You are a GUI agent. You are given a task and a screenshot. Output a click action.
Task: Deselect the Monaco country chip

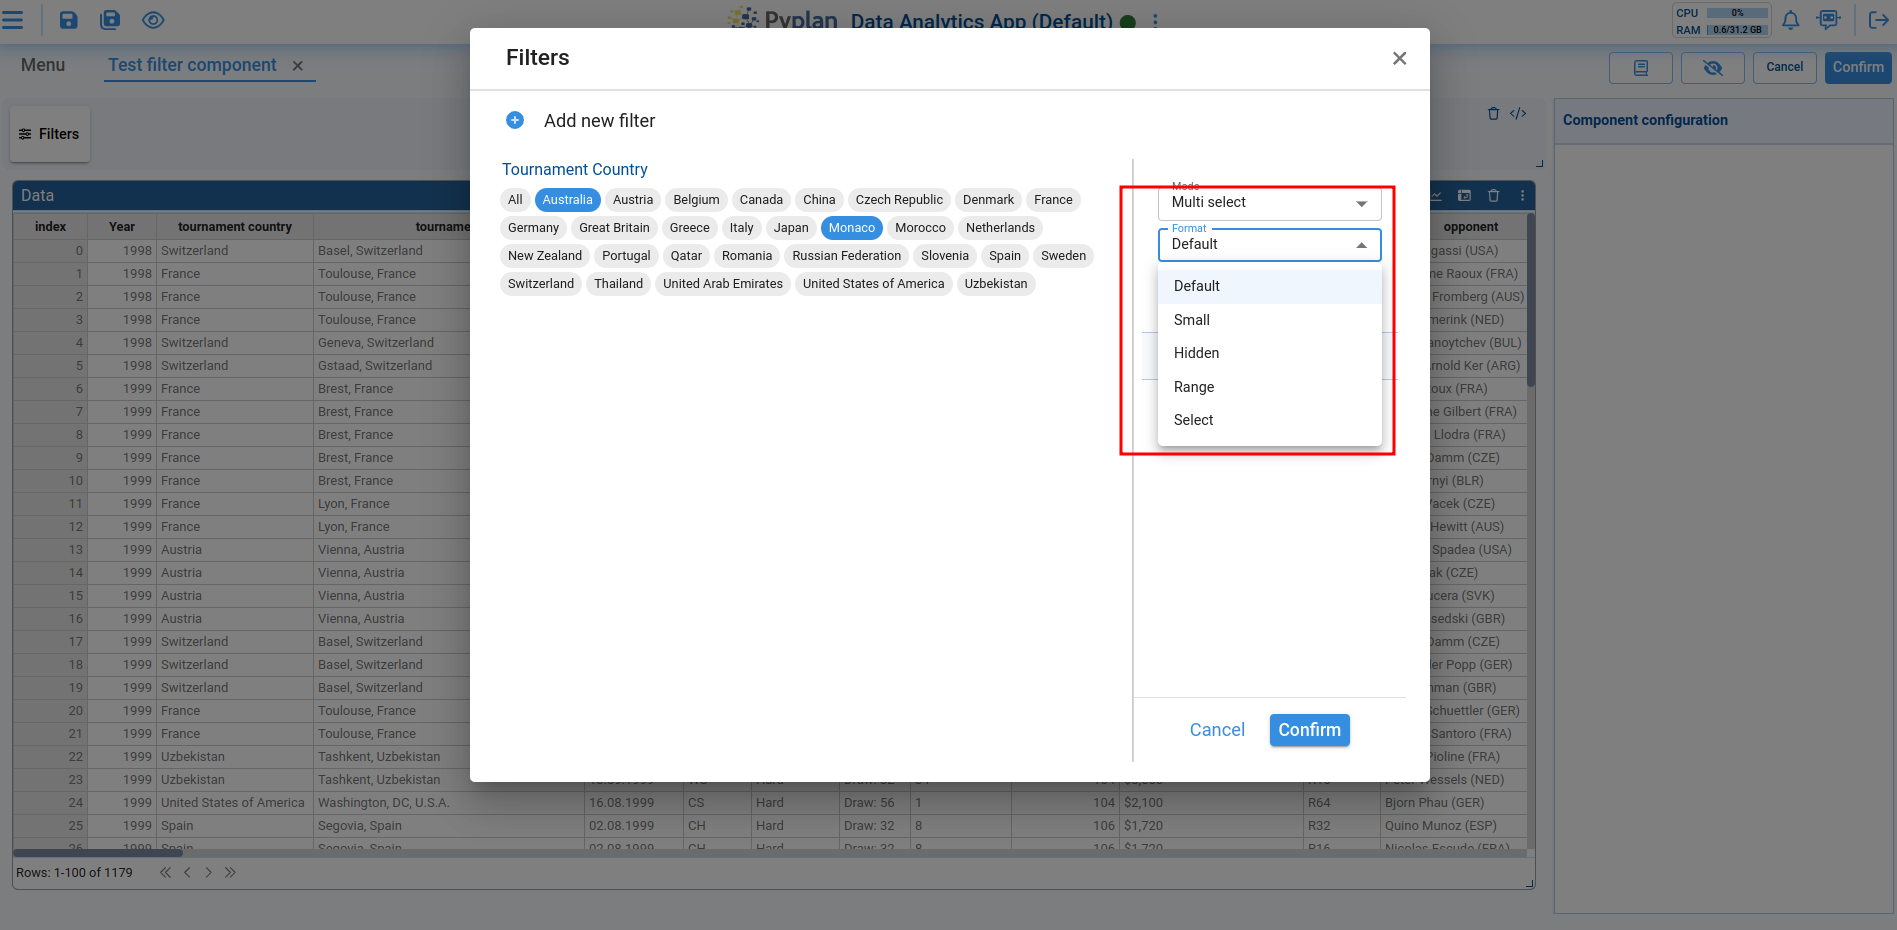click(851, 228)
